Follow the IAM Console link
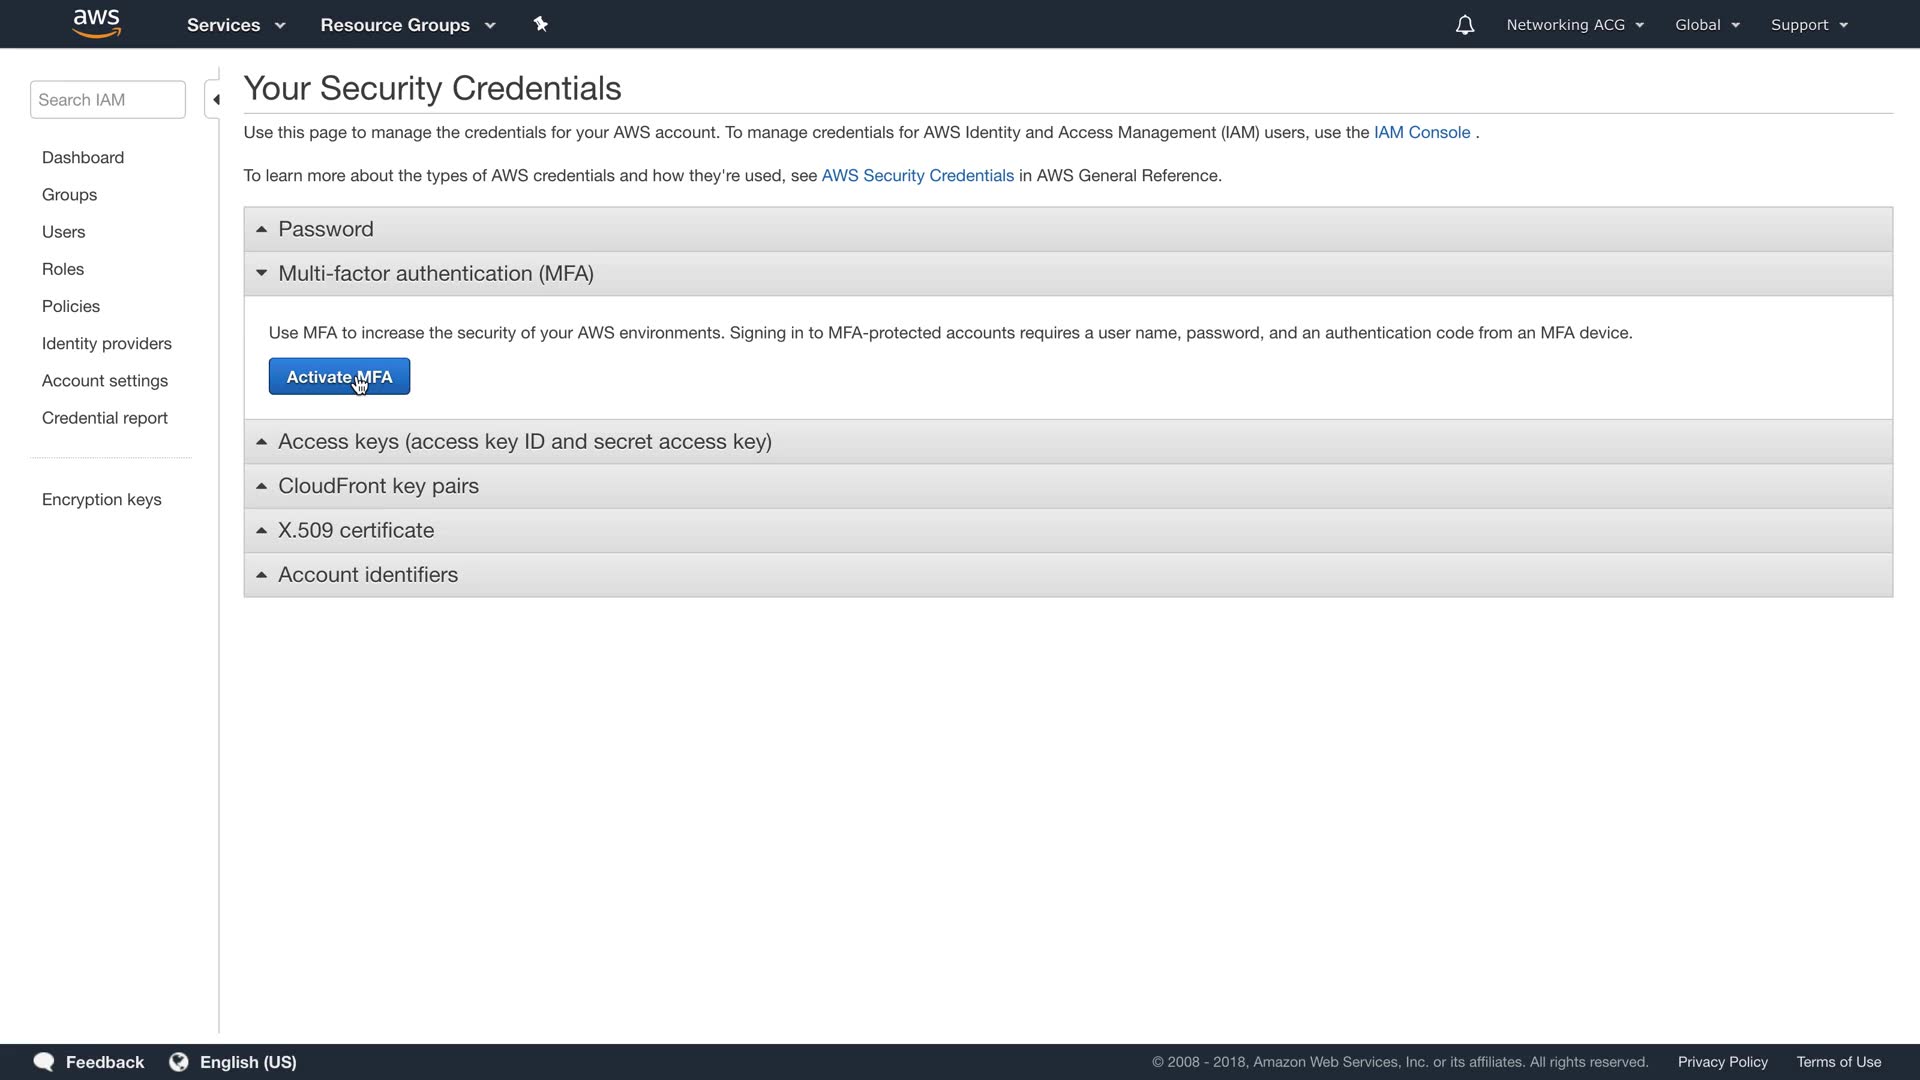This screenshot has width=1920, height=1080. (1421, 133)
